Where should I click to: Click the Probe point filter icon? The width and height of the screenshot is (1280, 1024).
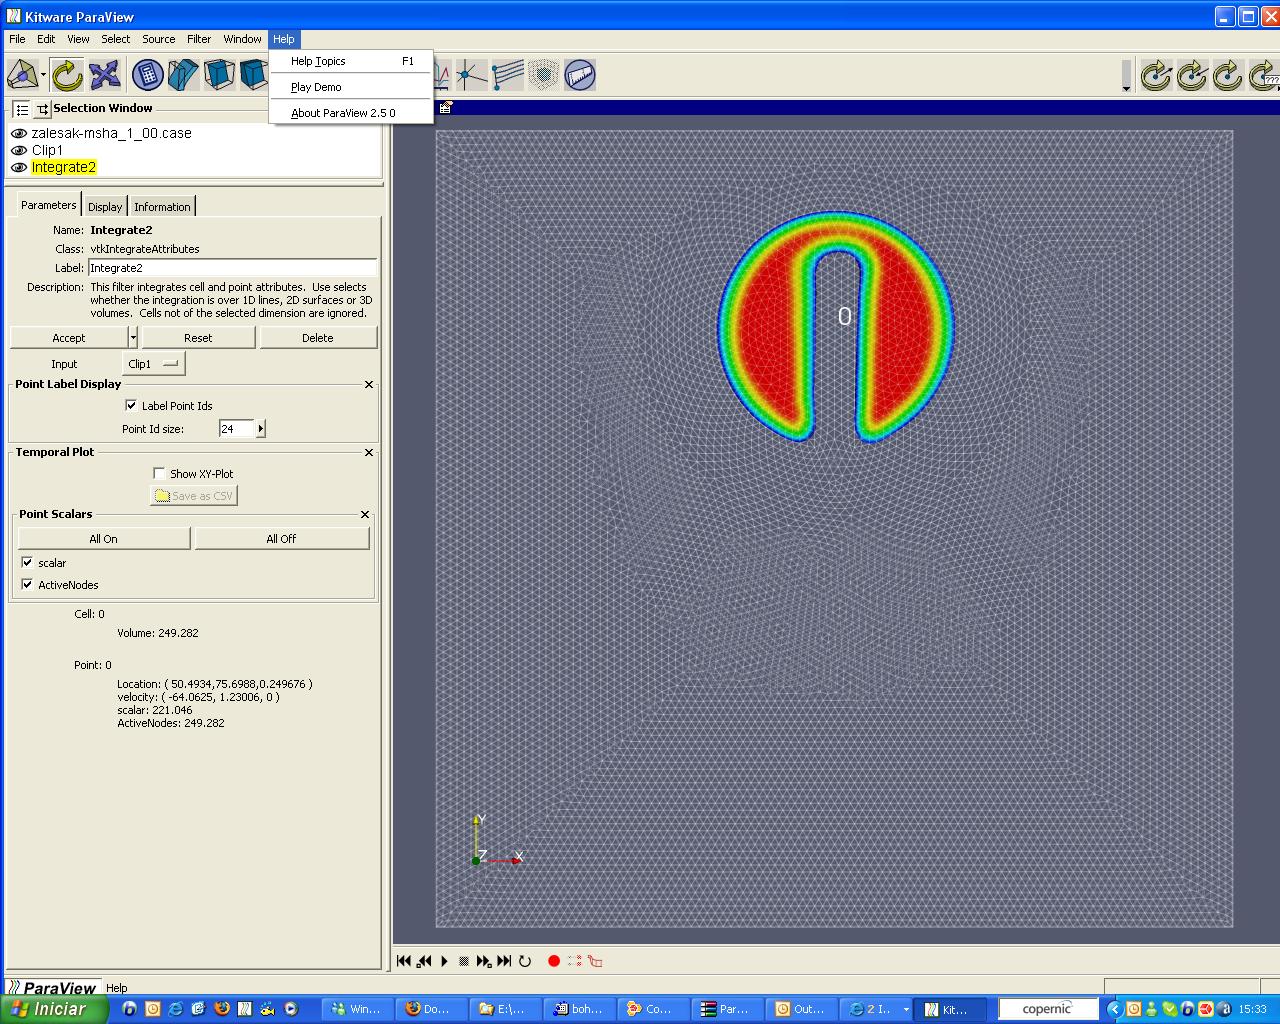(471, 74)
